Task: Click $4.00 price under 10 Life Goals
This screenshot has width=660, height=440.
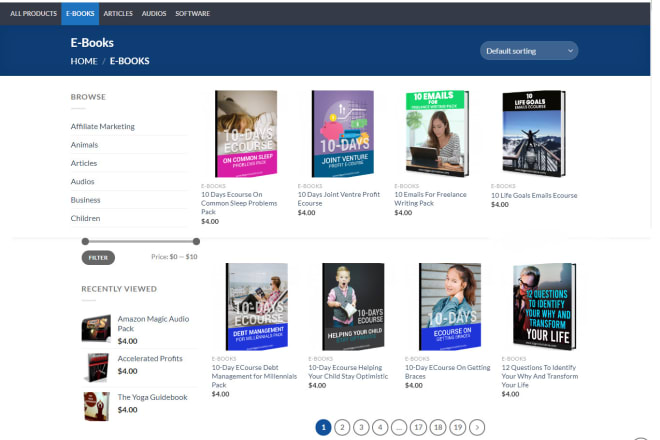Action: [500, 205]
